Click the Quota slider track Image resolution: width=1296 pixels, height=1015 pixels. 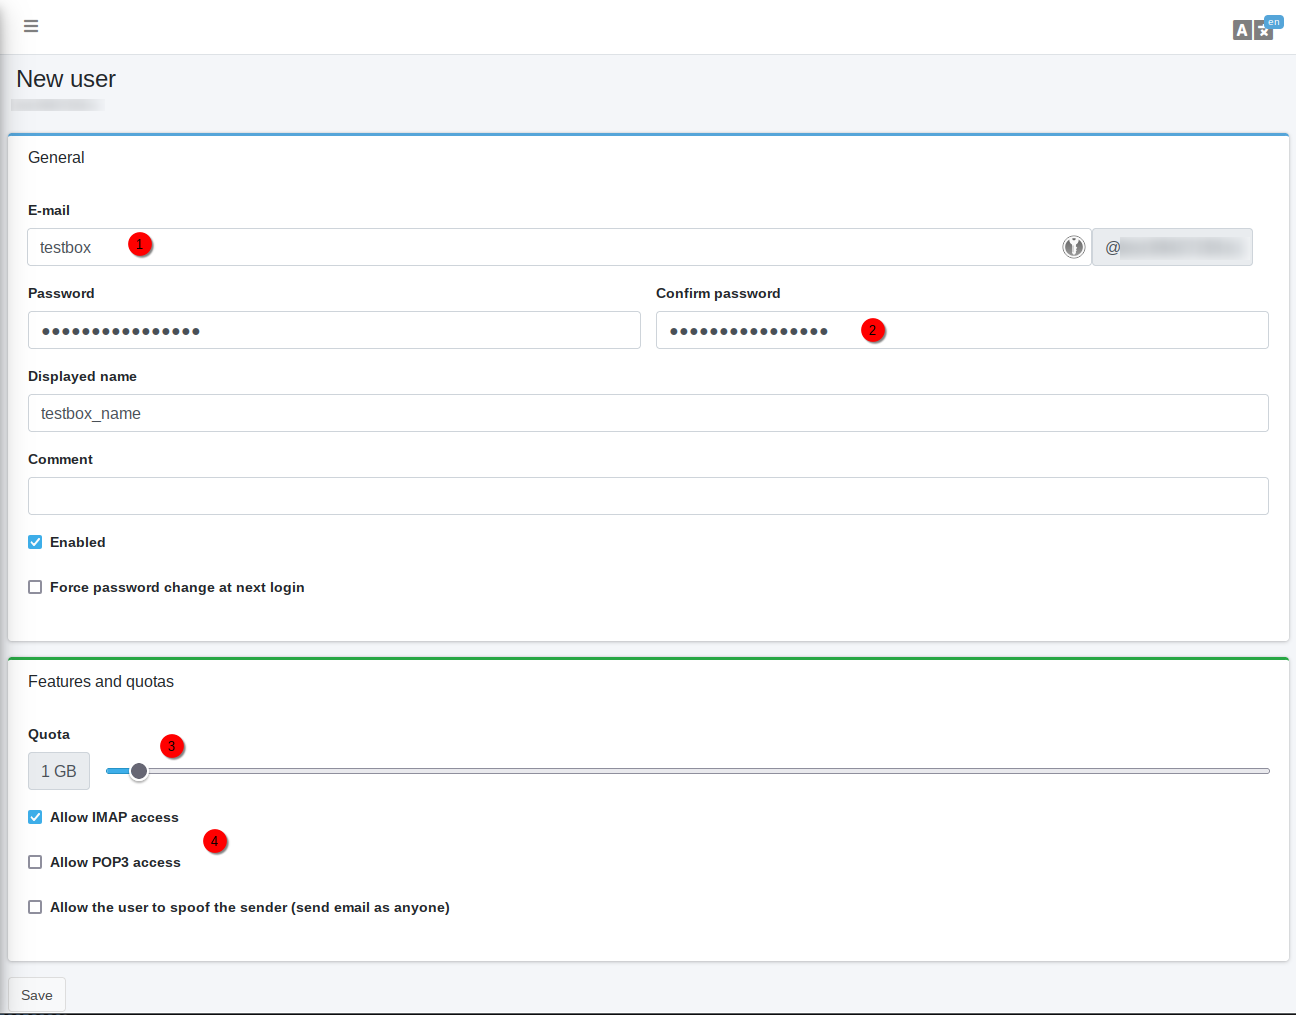tap(688, 771)
